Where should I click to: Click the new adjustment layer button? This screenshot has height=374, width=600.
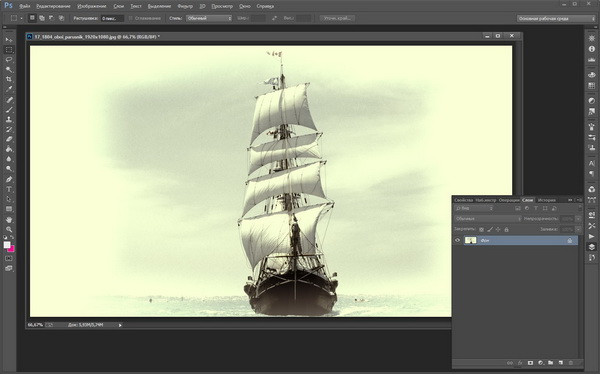coord(541,363)
